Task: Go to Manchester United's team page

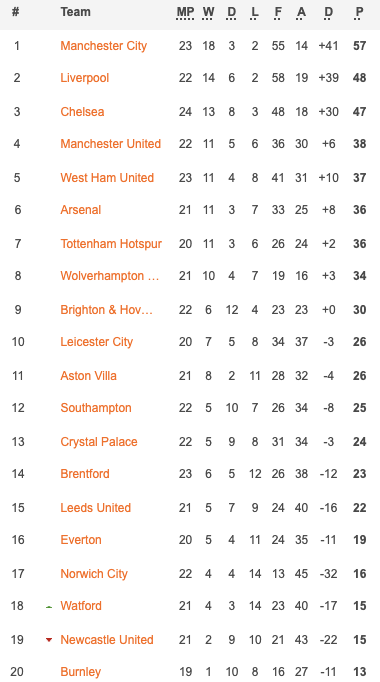Action: [110, 144]
